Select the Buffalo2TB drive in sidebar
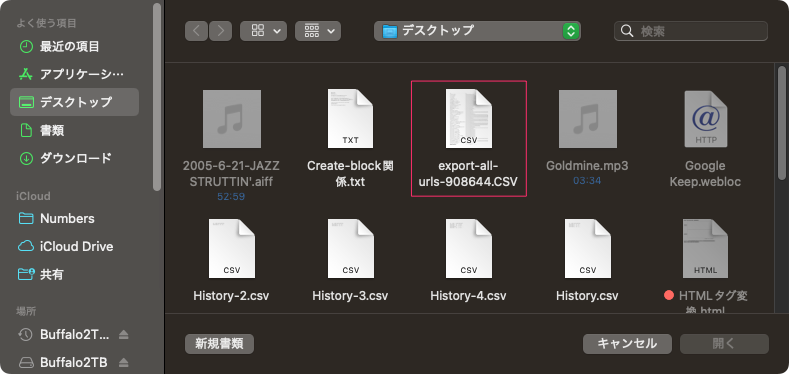Image resolution: width=789 pixels, height=374 pixels. [x=74, y=362]
